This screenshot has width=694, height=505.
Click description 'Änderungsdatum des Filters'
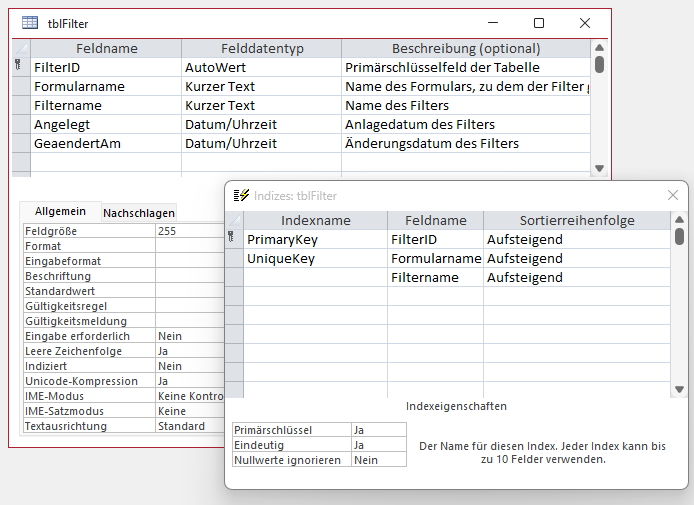466,143
